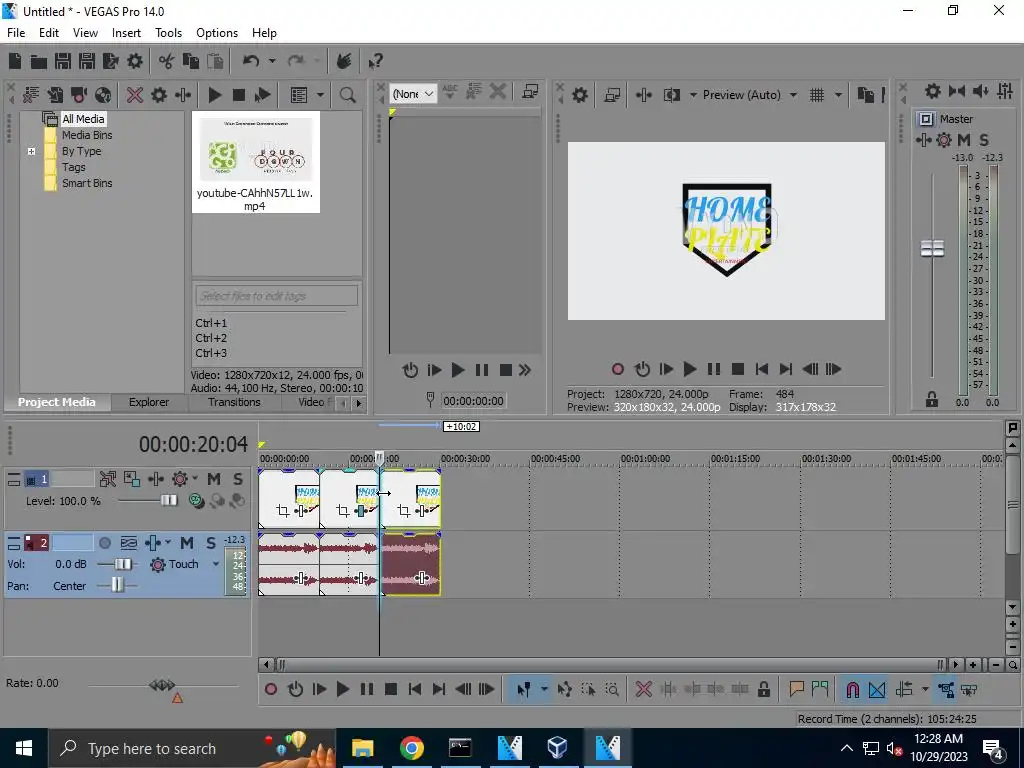Open the Insert menu
Image resolution: width=1024 pixels, height=768 pixels.
coord(126,33)
